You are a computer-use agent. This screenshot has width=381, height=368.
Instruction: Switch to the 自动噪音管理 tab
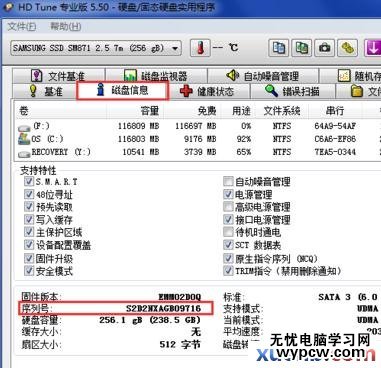pos(263,76)
